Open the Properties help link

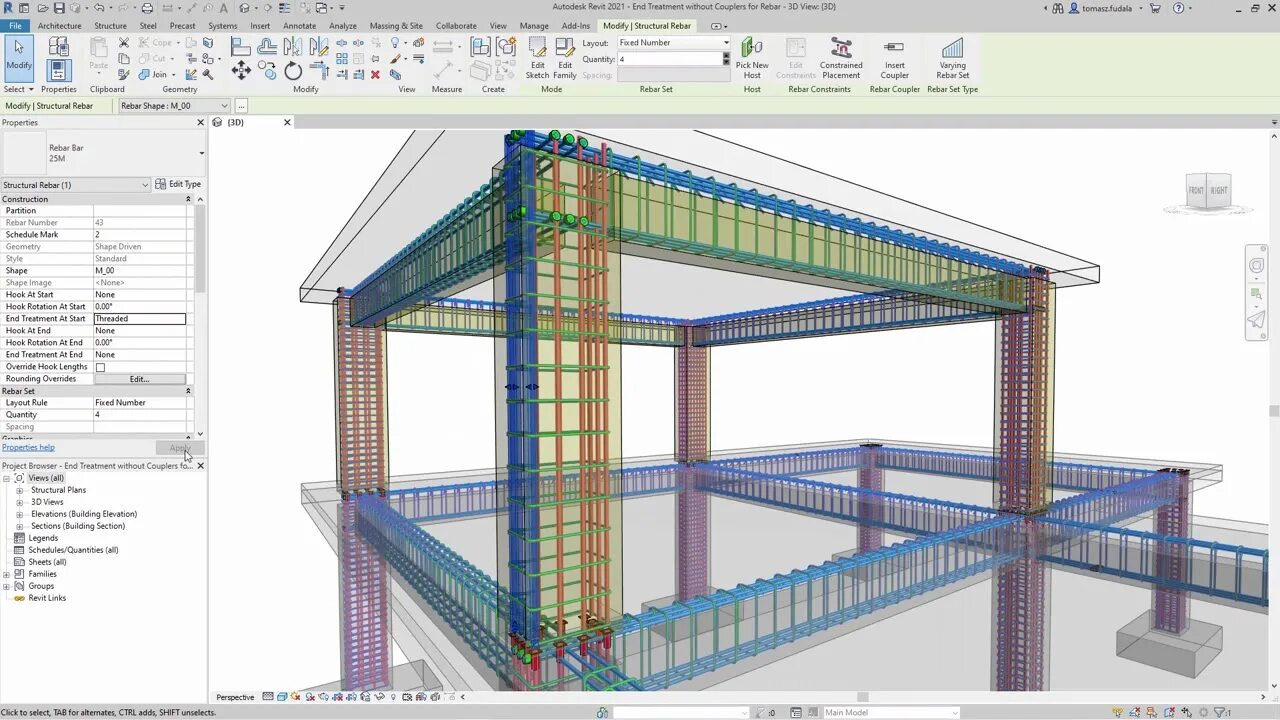[x=28, y=447]
